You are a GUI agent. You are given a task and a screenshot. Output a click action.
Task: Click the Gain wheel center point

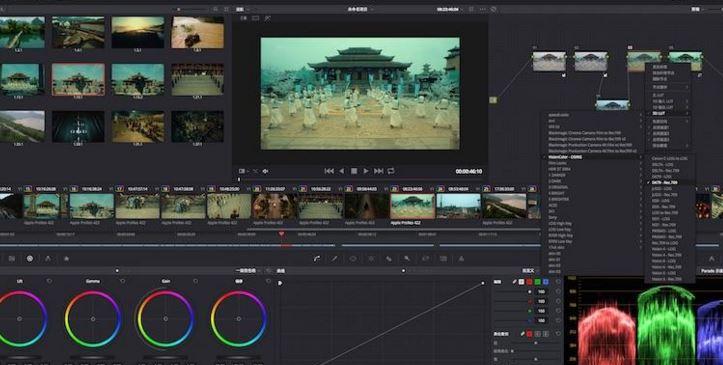(x=166, y=319)
